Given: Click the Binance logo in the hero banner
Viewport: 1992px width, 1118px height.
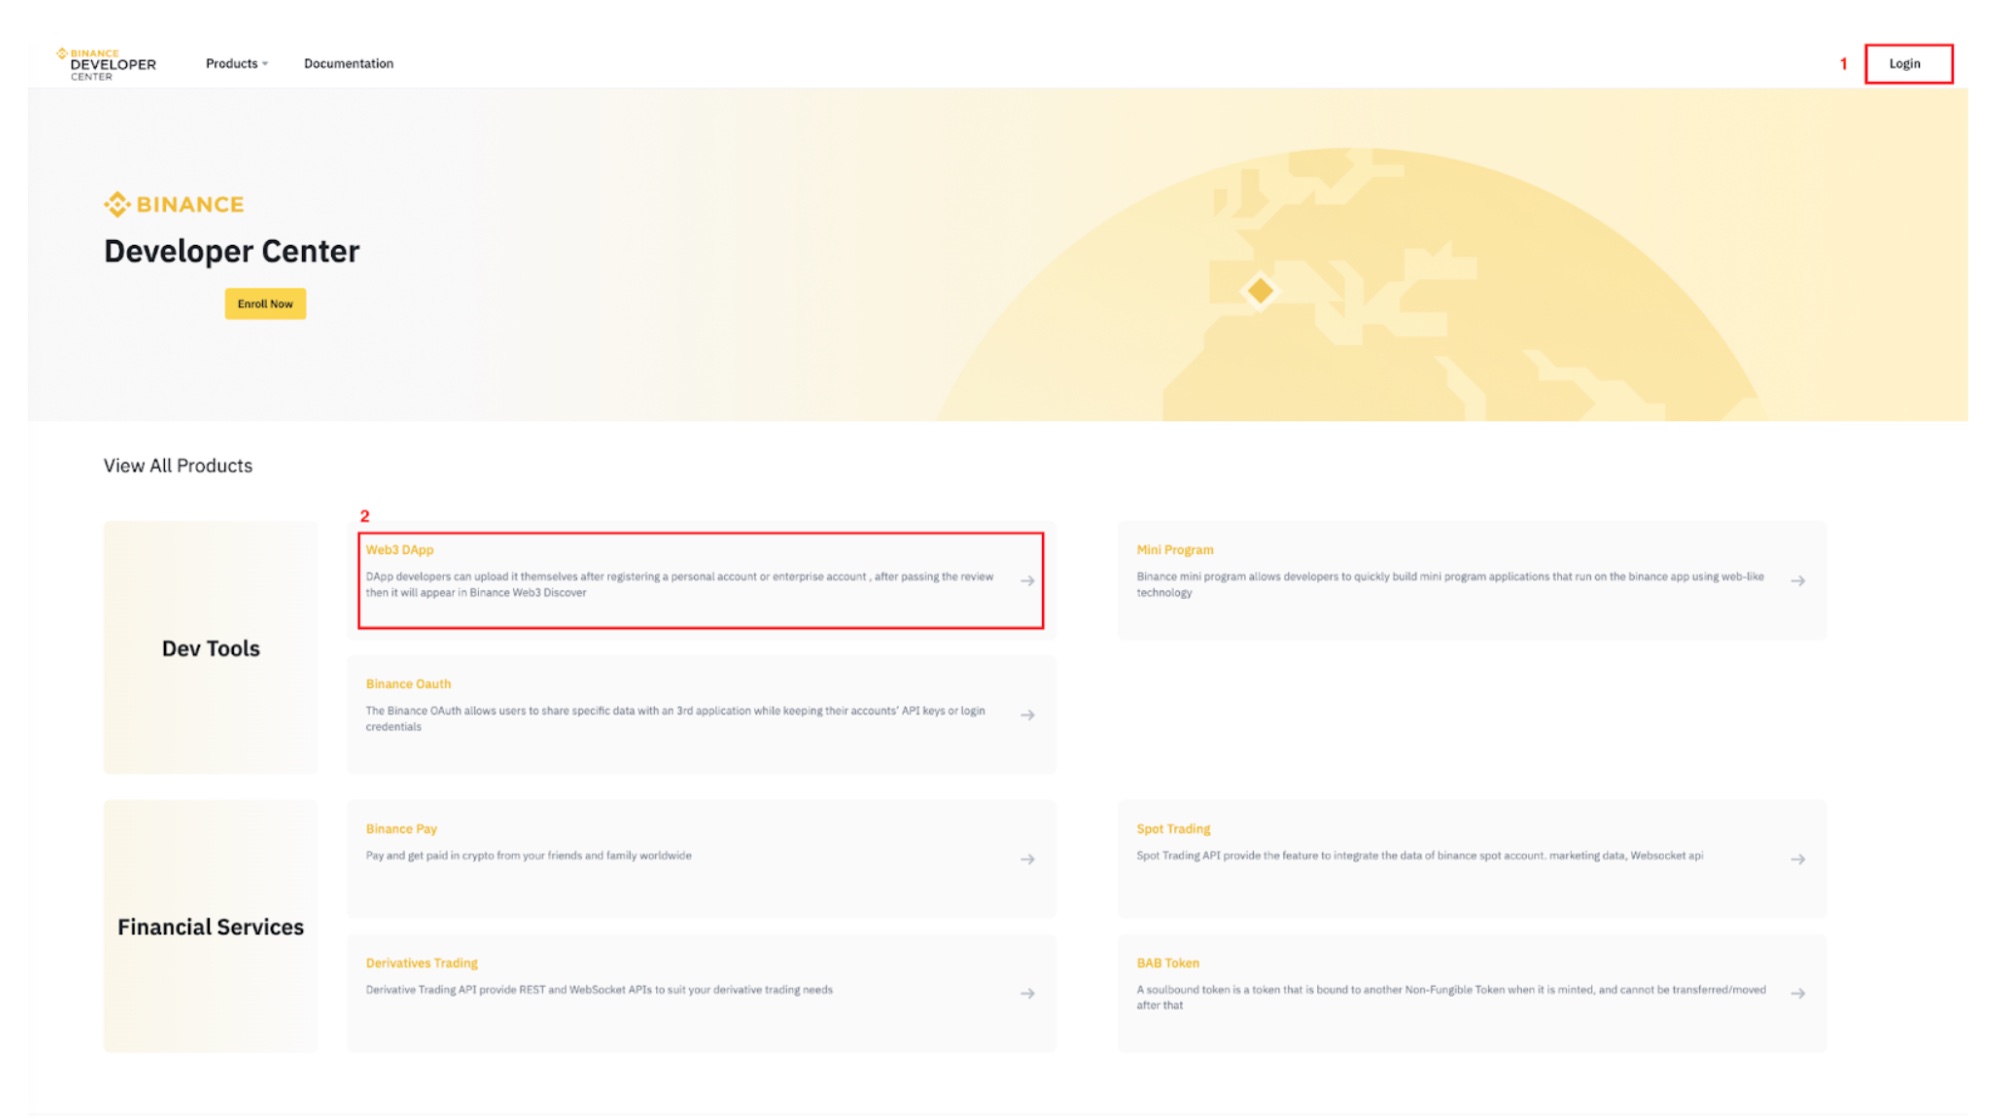Looking at the screenshot, I should 174,205.
